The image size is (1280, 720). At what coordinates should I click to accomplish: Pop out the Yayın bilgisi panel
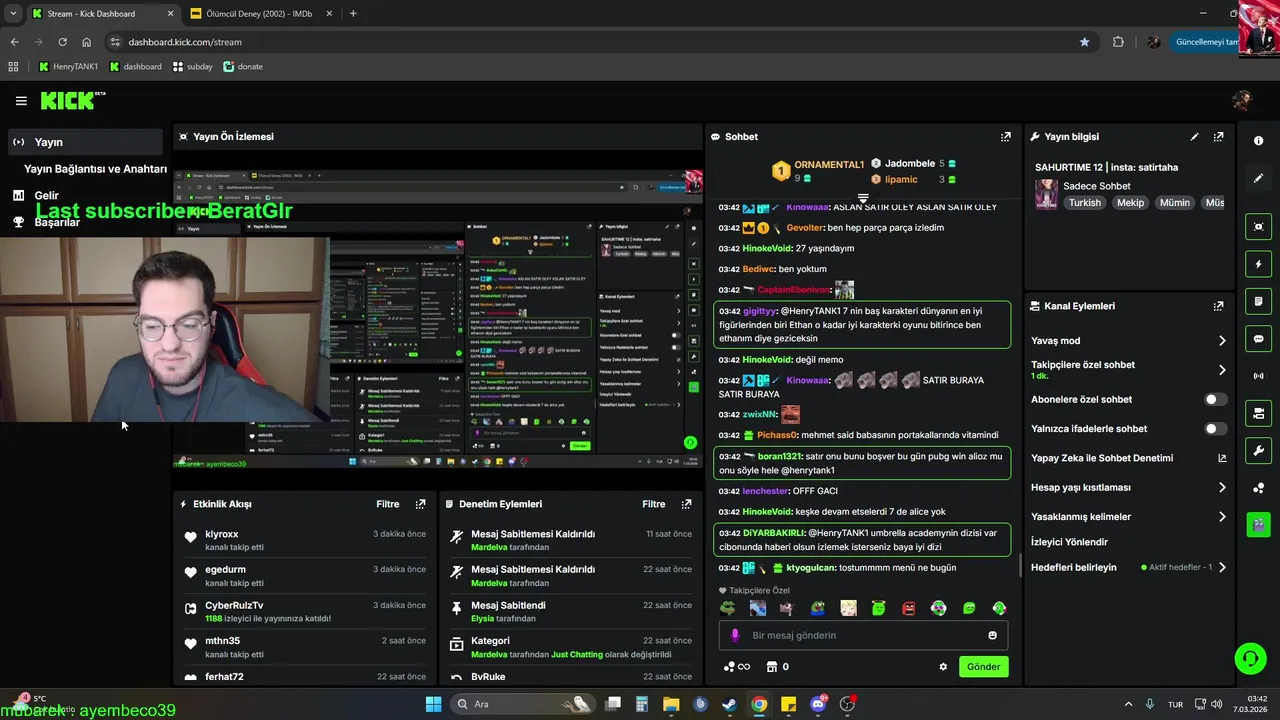pos(1218,137)
